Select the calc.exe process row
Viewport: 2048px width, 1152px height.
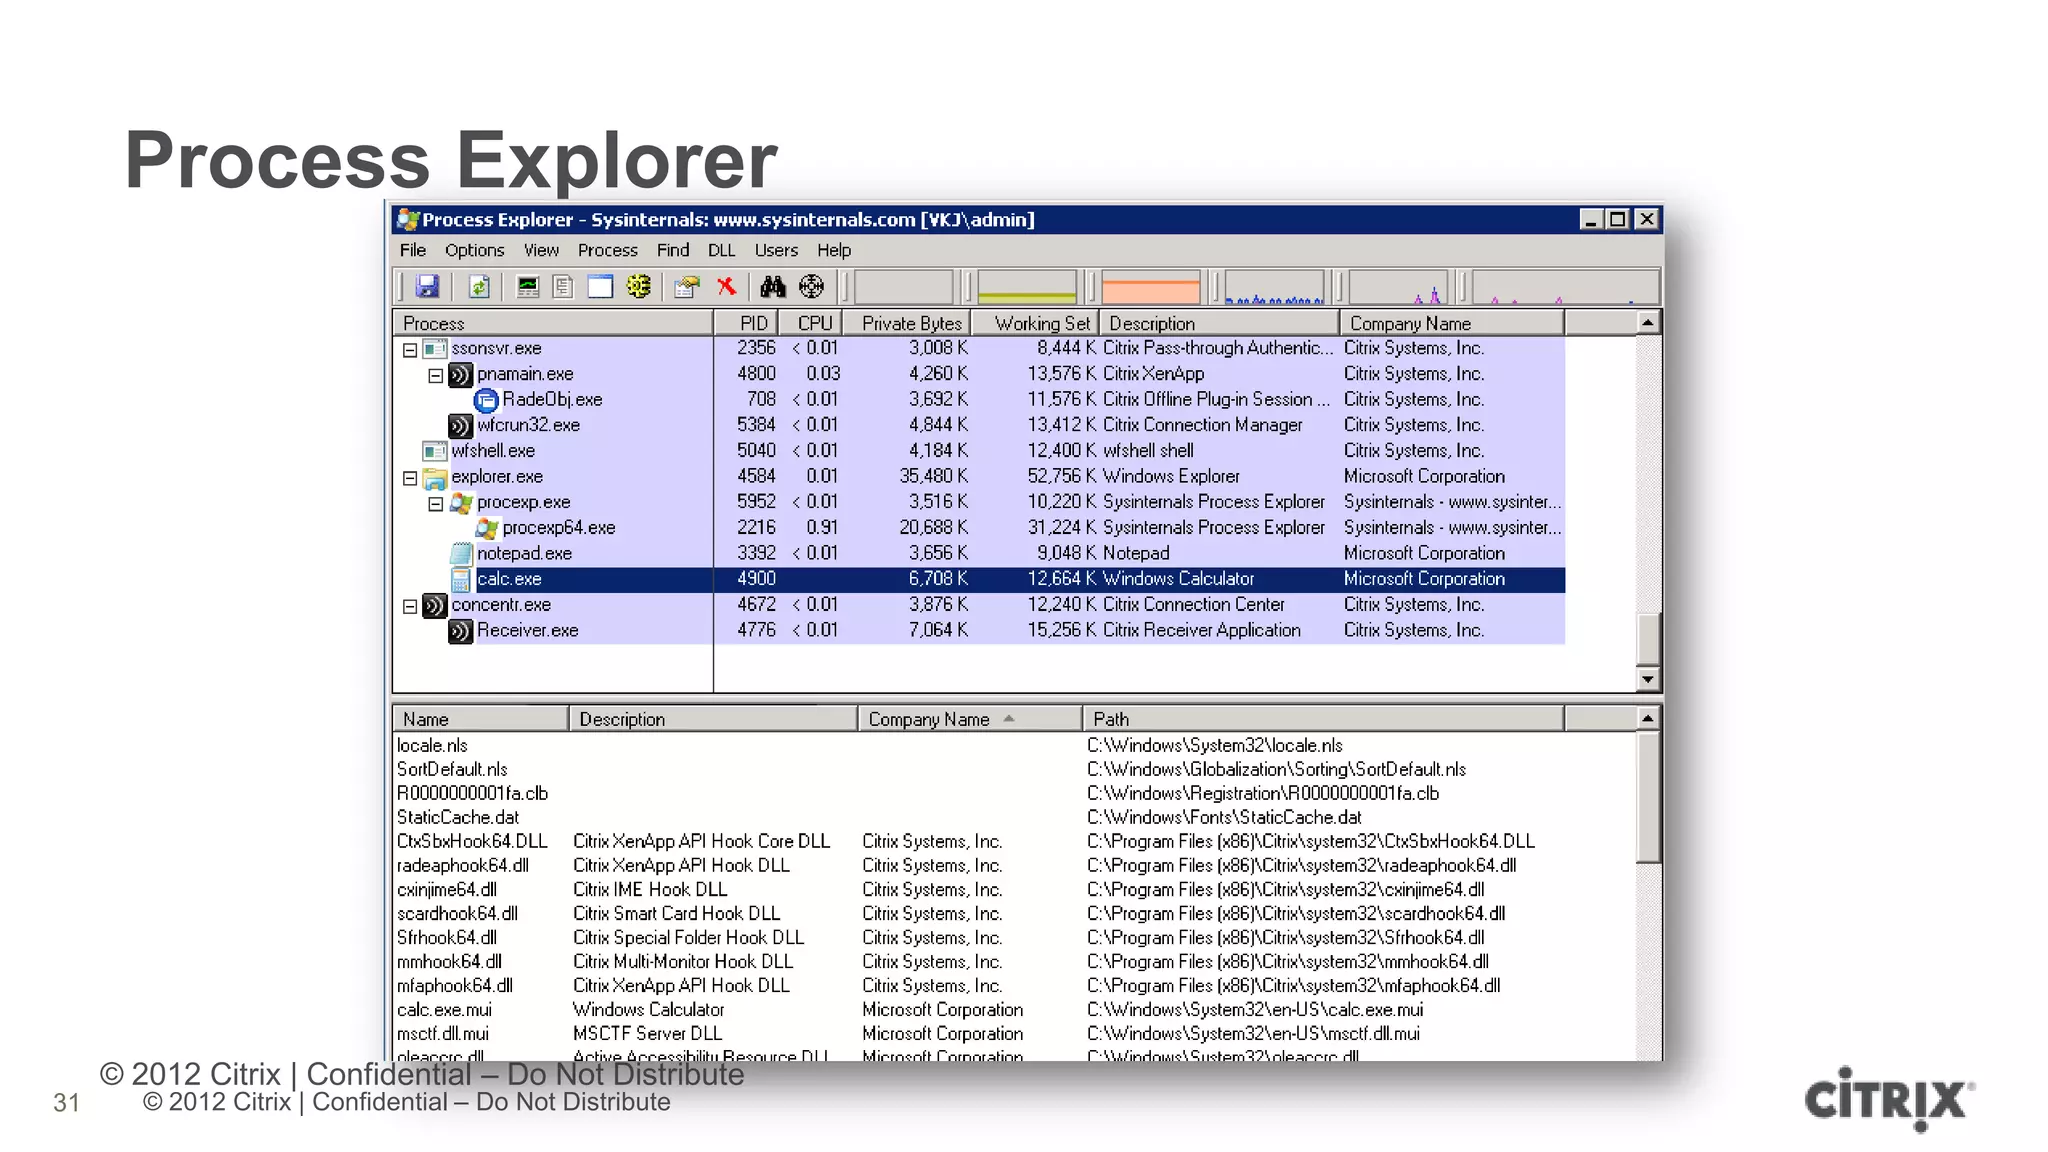point(979,580)
